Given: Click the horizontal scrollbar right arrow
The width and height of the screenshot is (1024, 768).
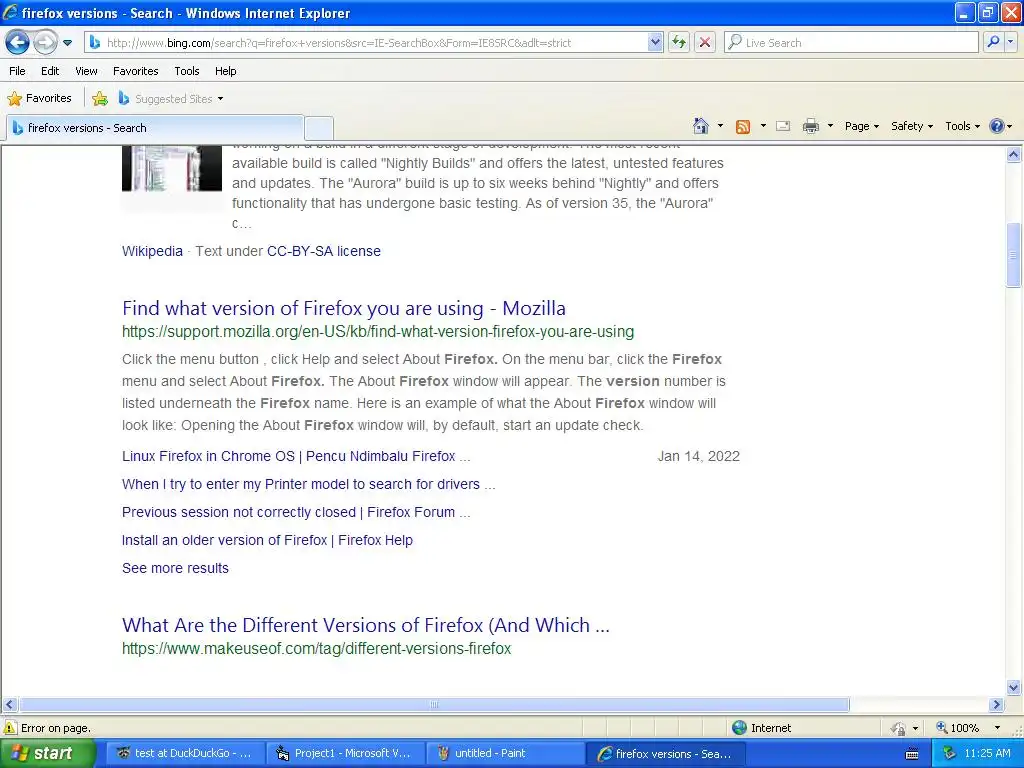Looking at the screenshot, I should [x=997, y=705].
